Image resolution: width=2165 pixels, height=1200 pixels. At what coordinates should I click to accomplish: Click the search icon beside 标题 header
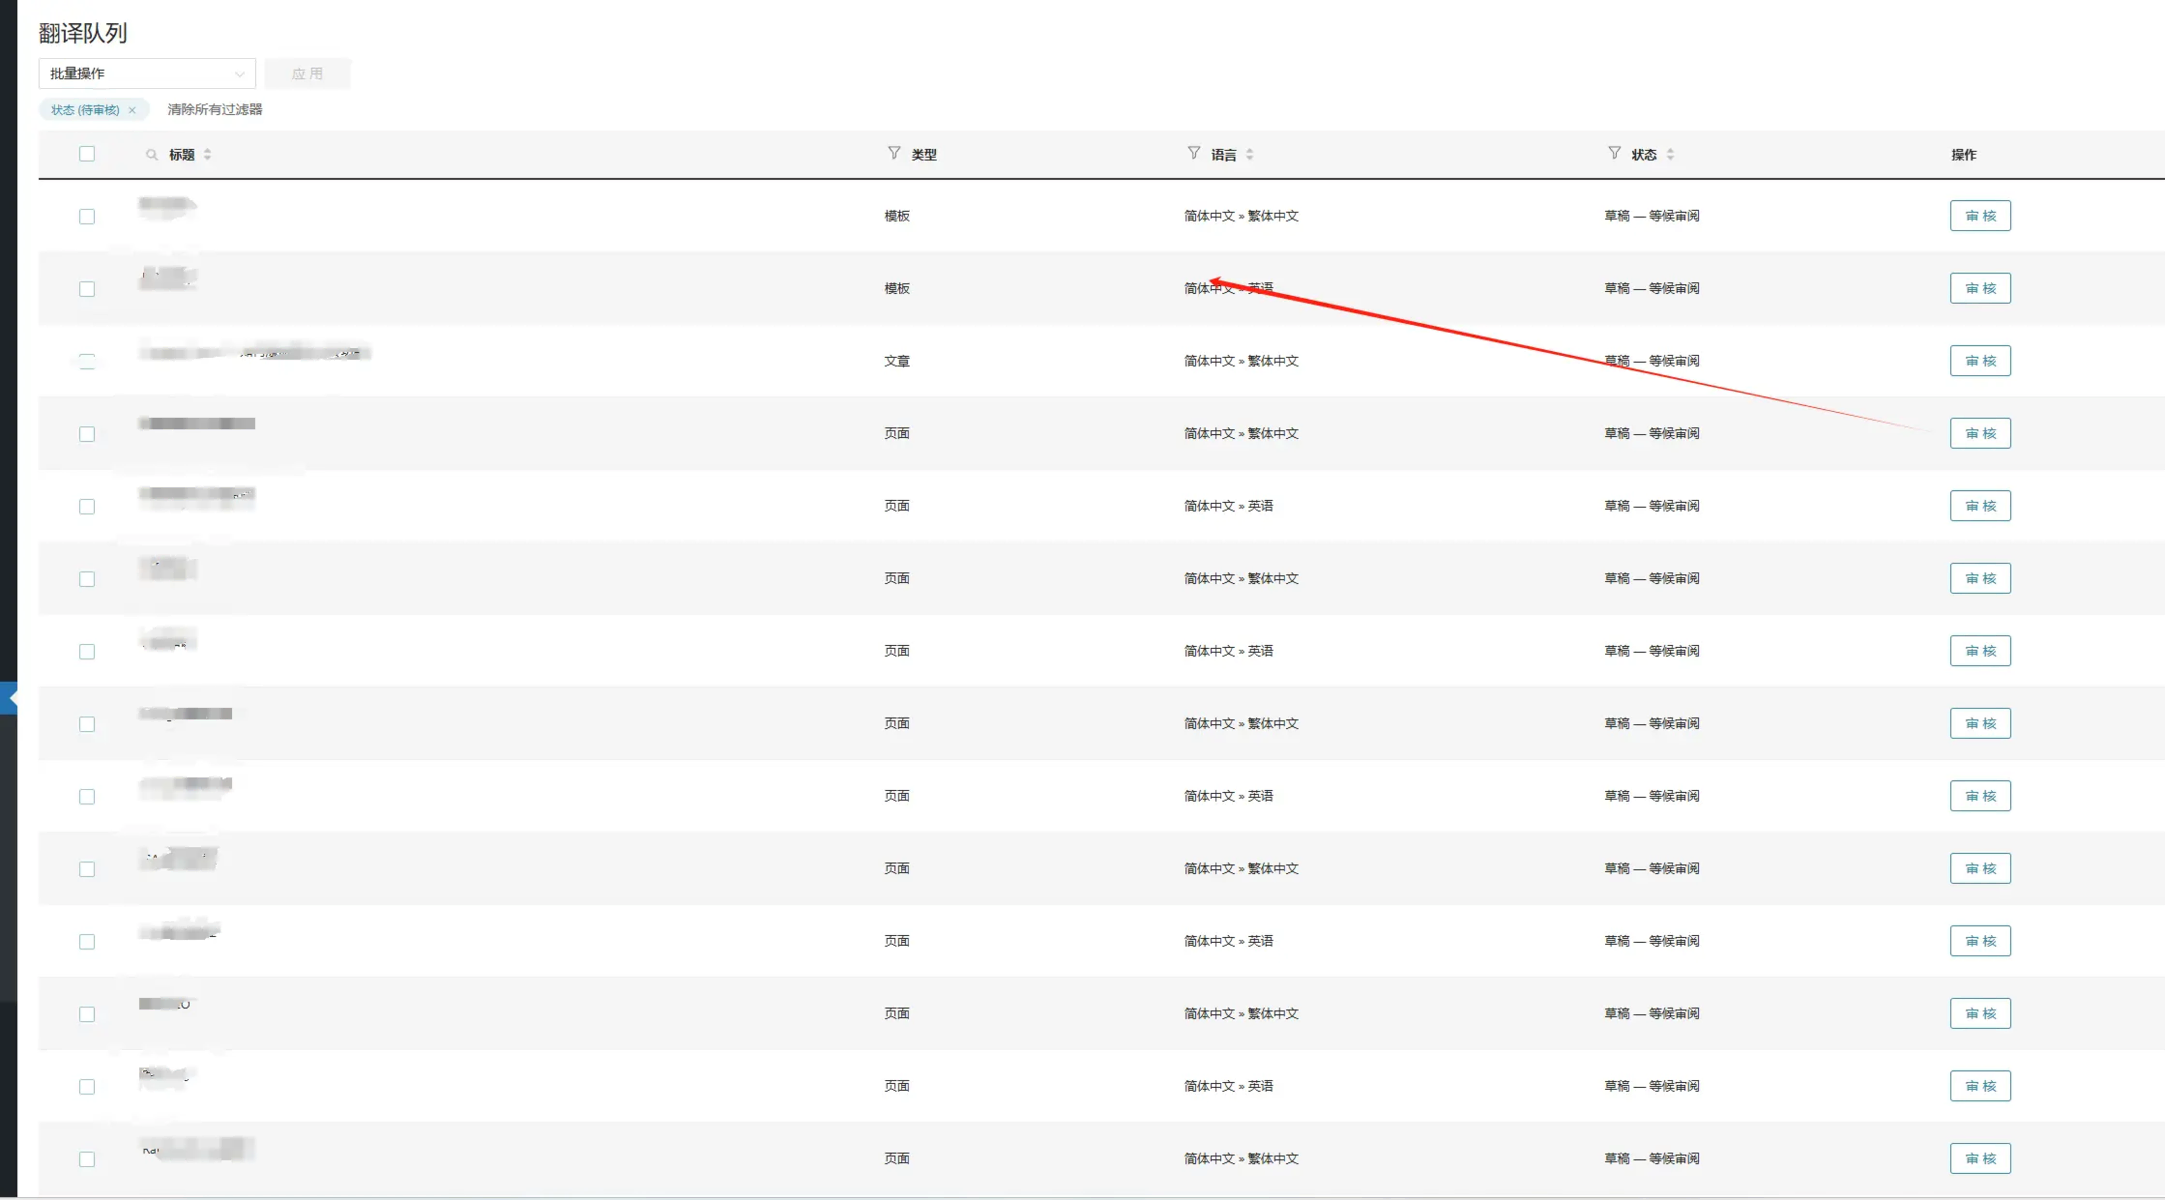(x=152, y=155)
